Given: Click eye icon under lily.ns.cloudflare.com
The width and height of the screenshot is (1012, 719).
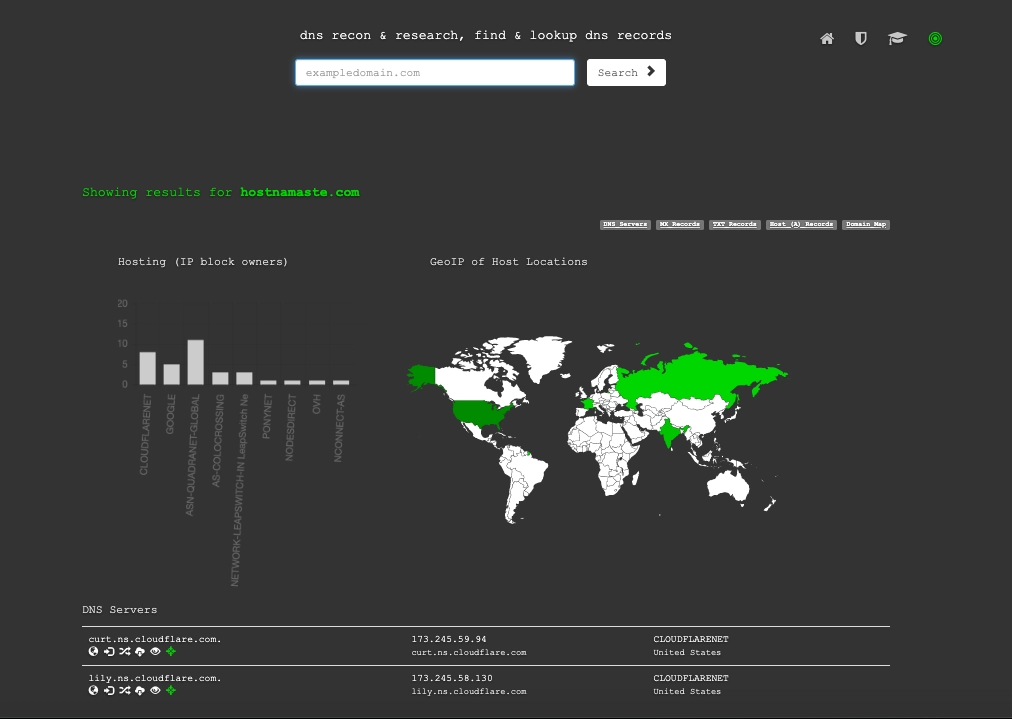Looking at the screenshot, I should [156, 691].
